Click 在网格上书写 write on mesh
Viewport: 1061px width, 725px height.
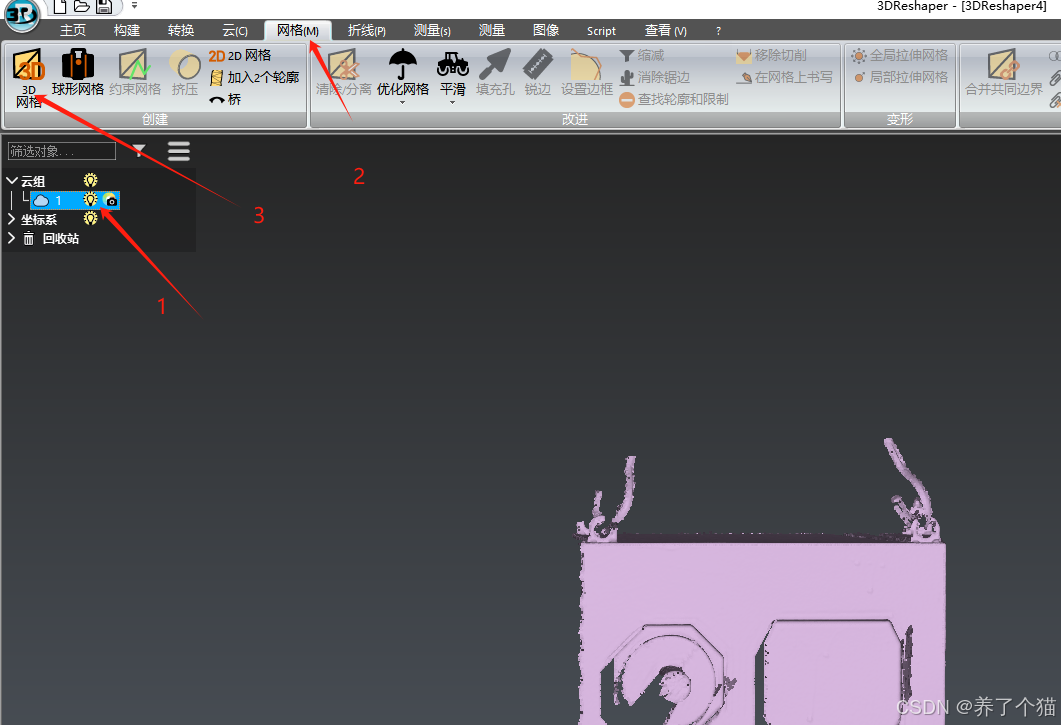[x=784, y=77]
